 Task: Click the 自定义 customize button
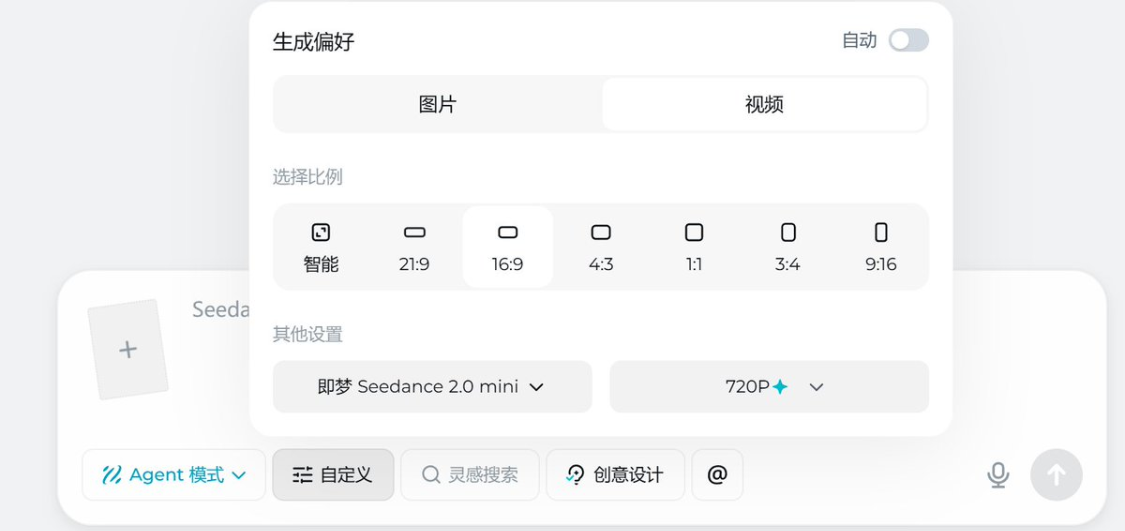tap(333, 475)
